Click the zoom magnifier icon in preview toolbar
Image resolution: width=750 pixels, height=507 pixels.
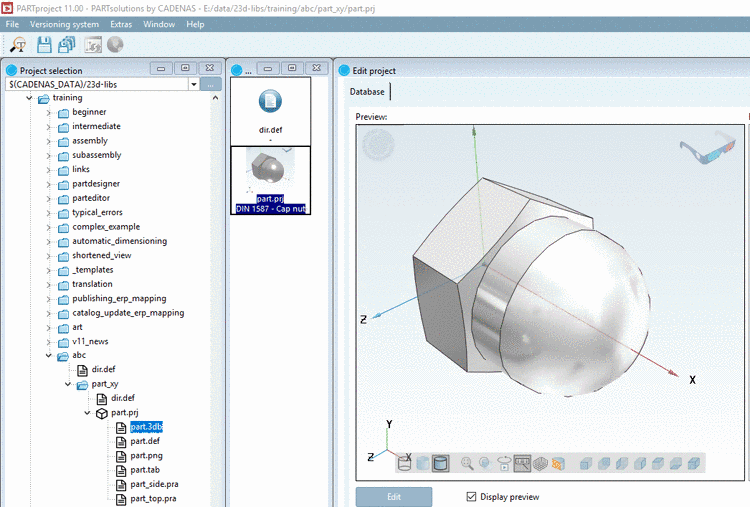pyautogui.click(x=467, y=463)
